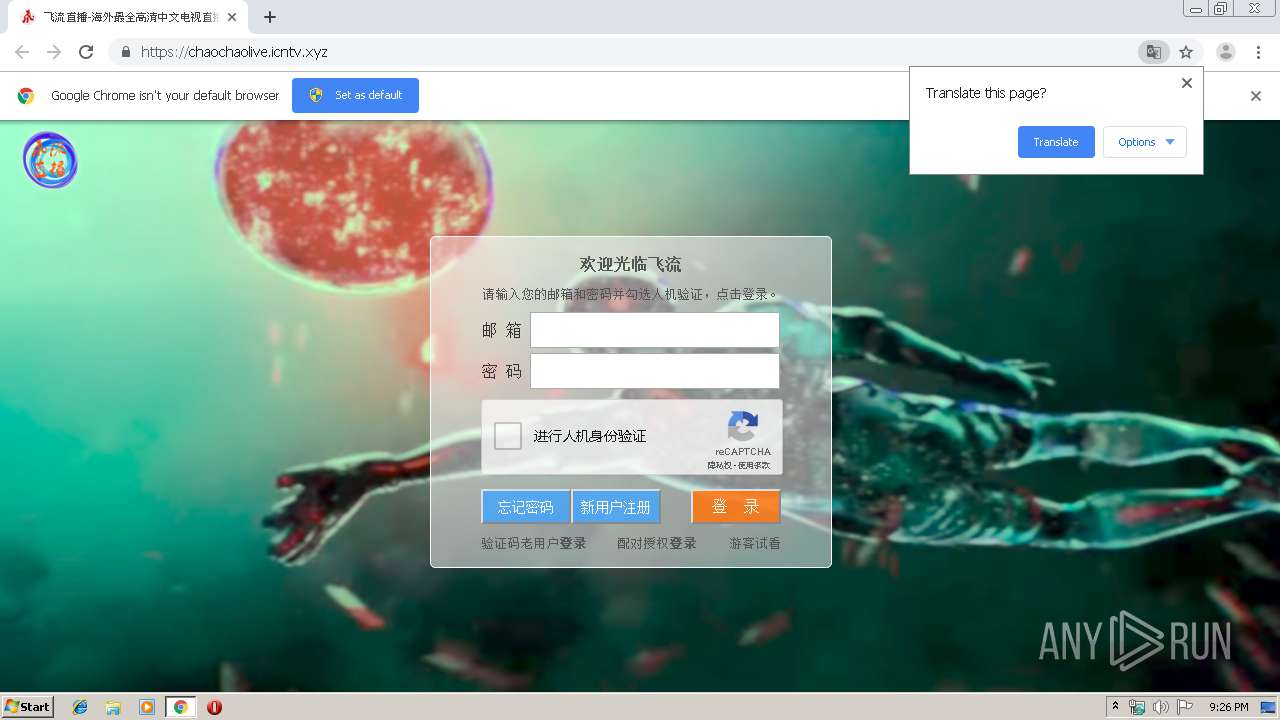Click the browser forward arrow
The height and width of the screenshot is (720, 1280).
[54, 52]
